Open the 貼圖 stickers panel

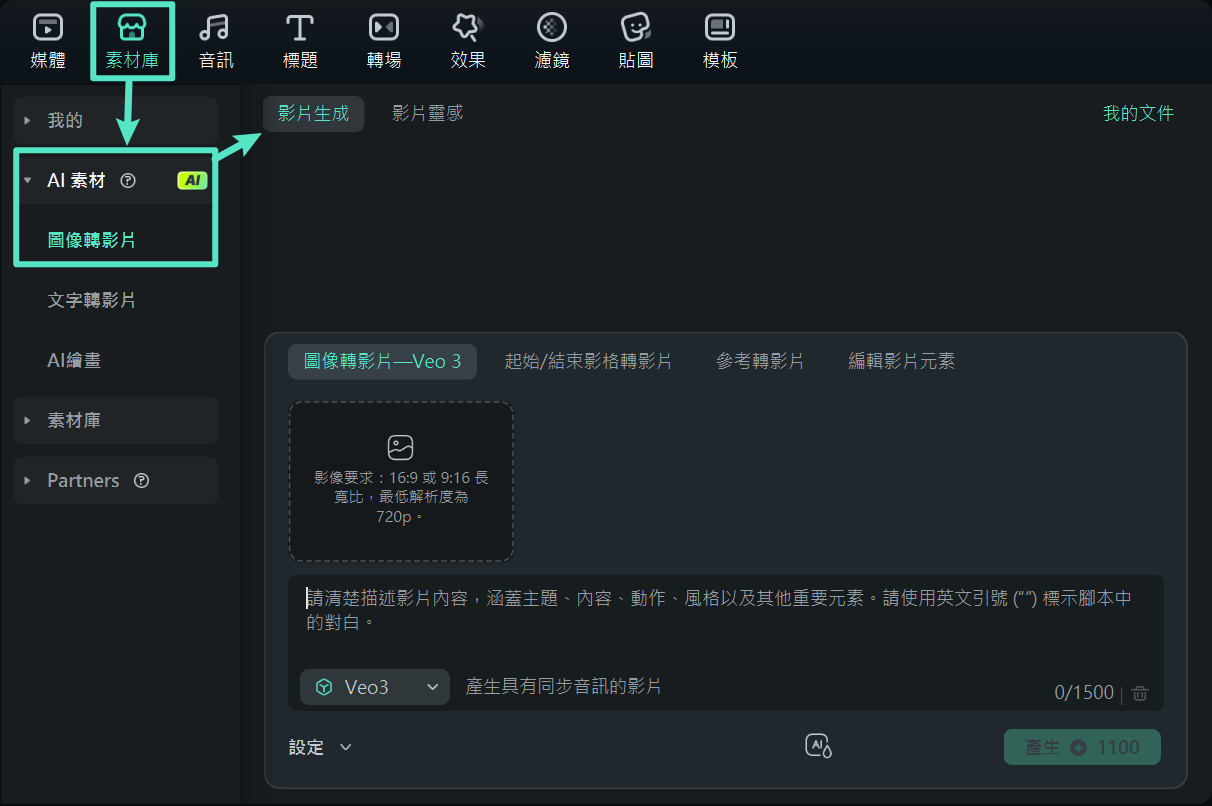[635, 40]
